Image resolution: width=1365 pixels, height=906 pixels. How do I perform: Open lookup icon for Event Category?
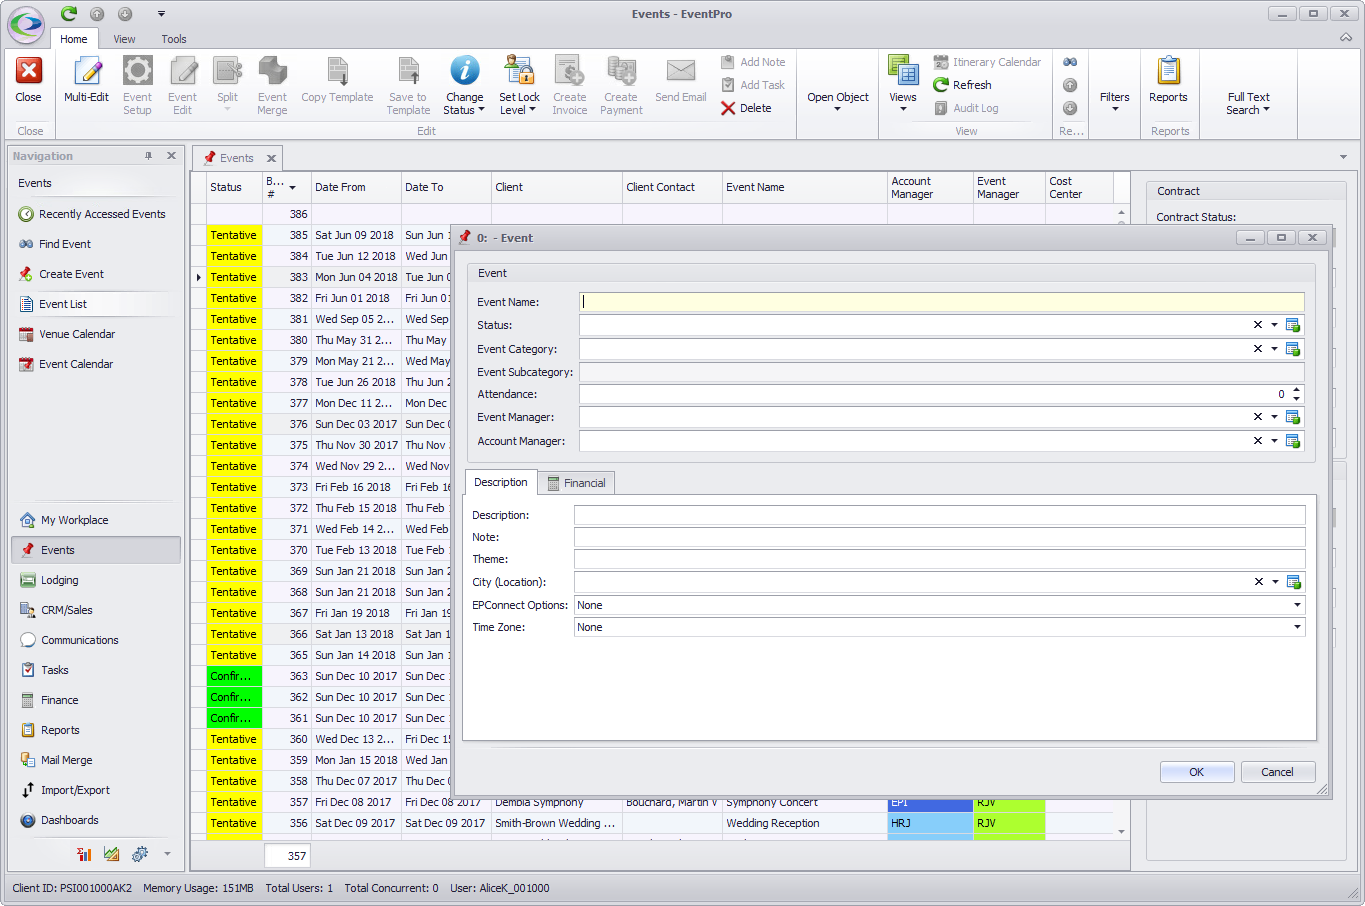(x=1293, y=349)
